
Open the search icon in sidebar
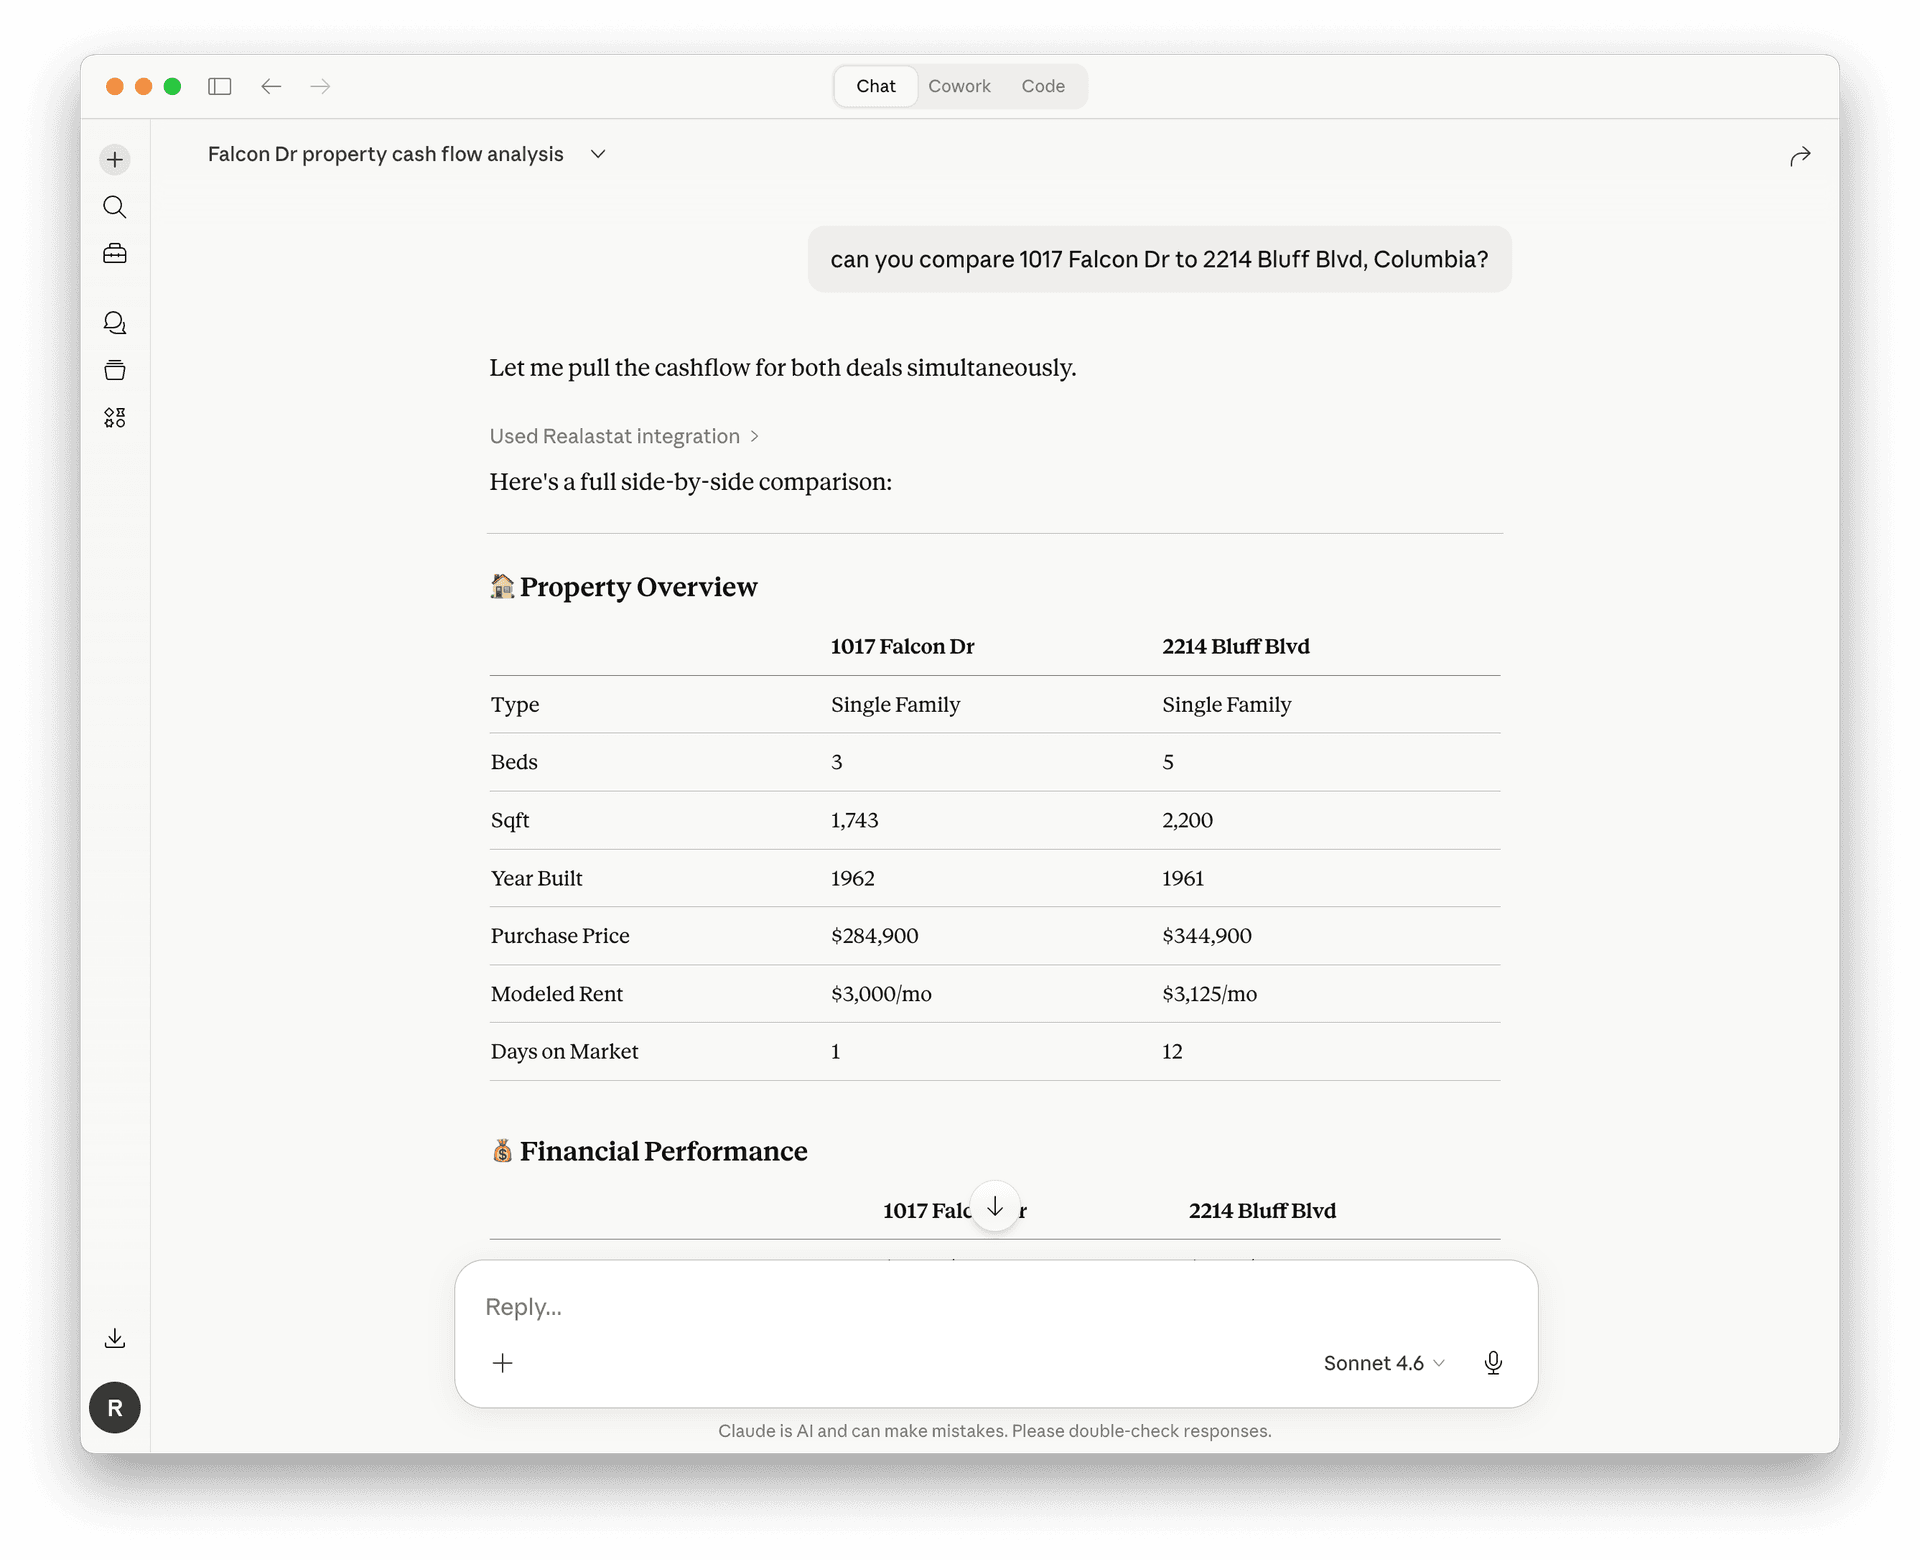click(115, 207)
